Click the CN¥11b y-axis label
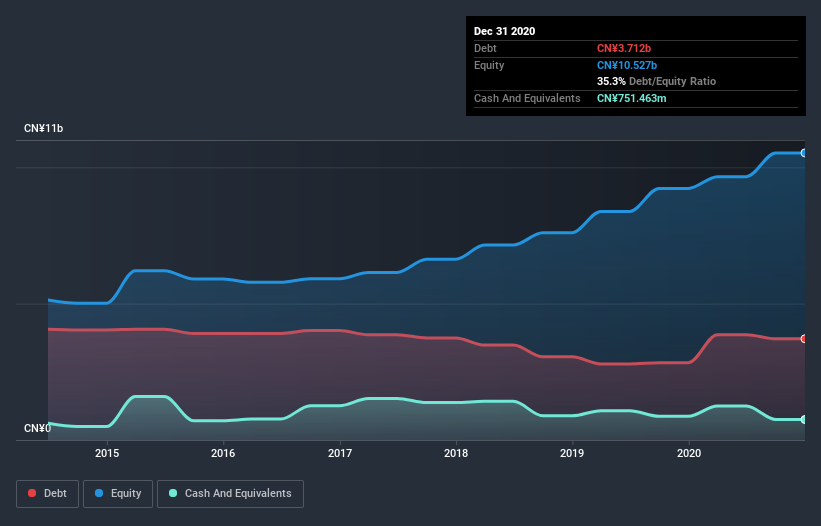Viewport: 821px width, 526px height. (x=43, y=128)
